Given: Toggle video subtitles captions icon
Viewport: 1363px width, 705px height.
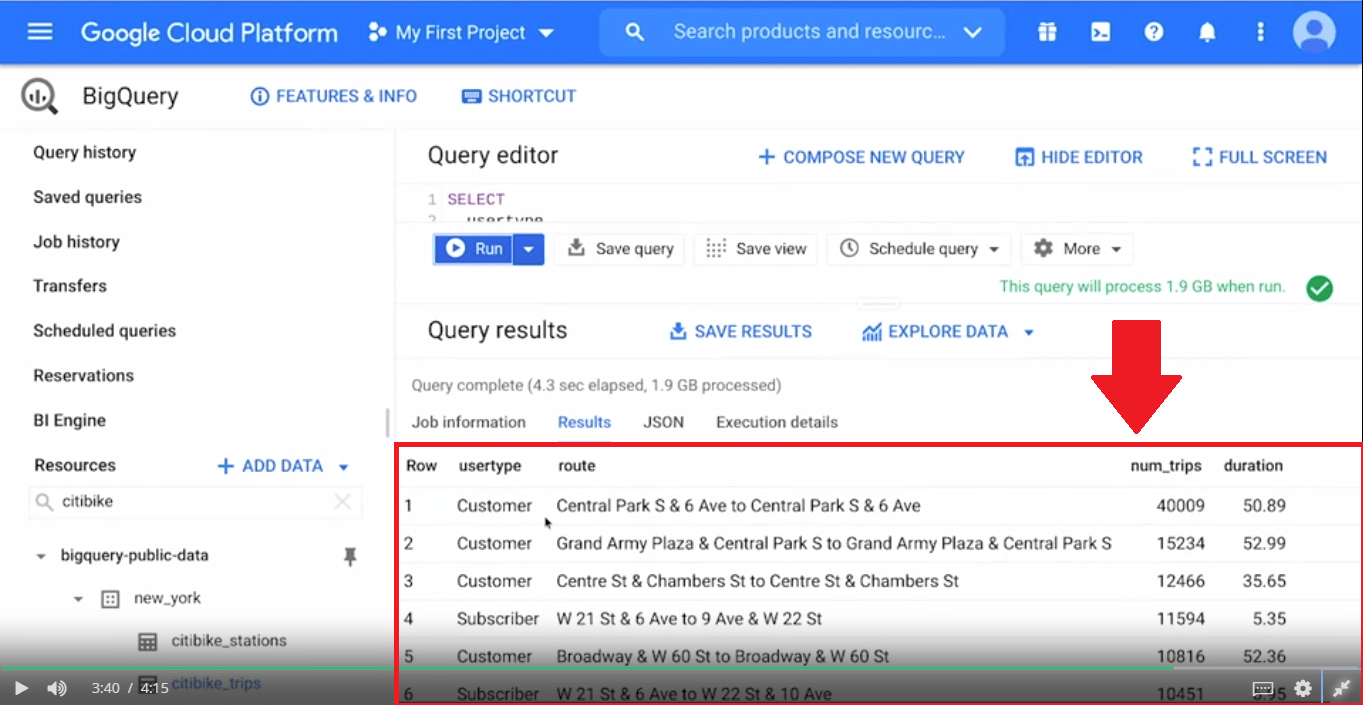Looking at the screenshot, I should pyautogui.click(x=1263, y=688).
